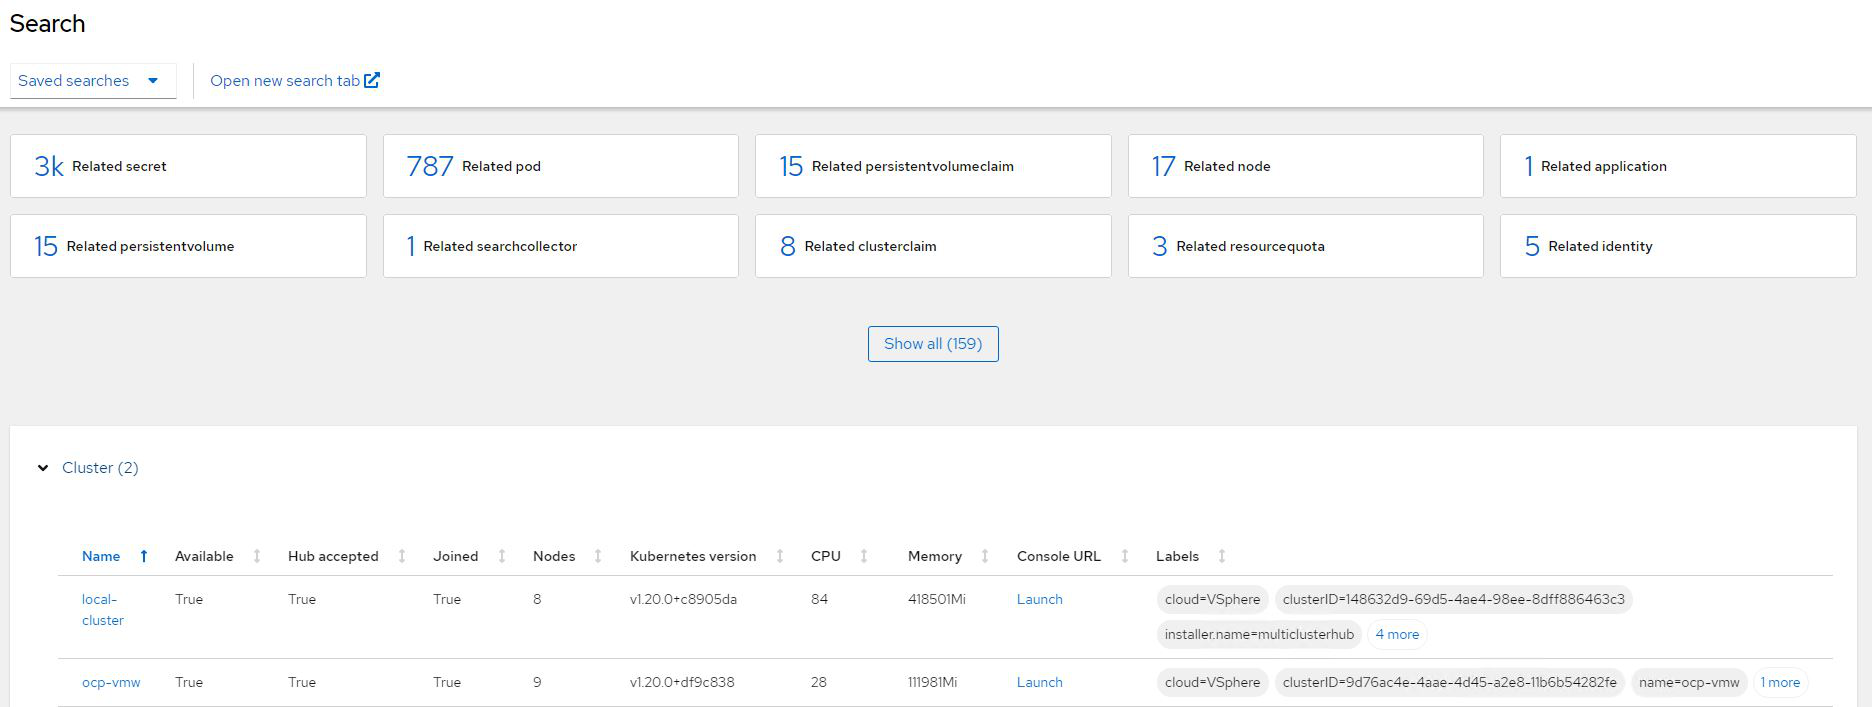The image size is (1872, 707).
Task: Sort by Hub accepted column sort icon
Action: coord(402,556)
